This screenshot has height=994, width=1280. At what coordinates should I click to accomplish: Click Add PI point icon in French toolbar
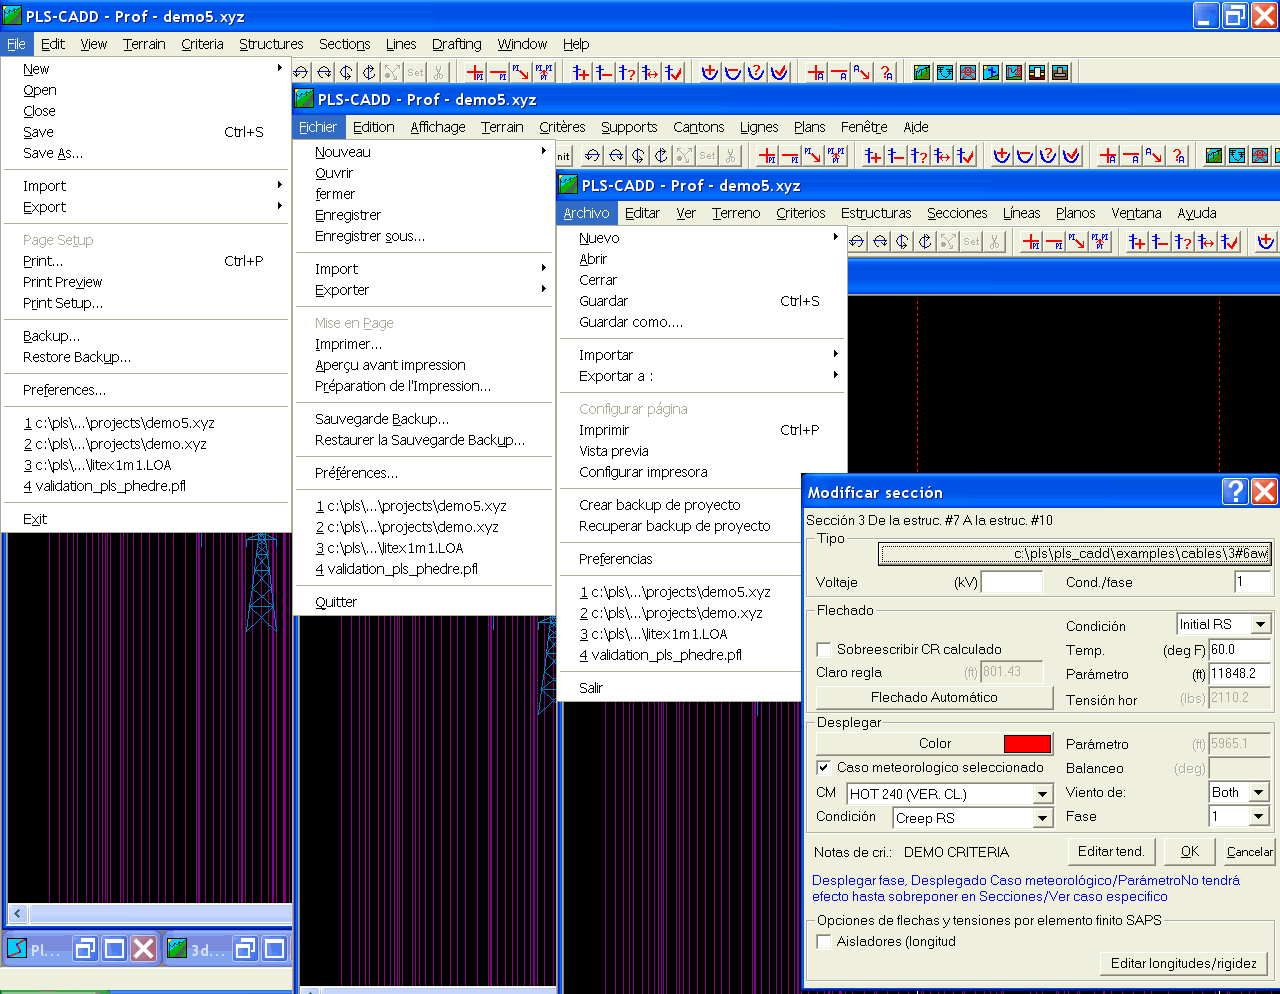767,156
